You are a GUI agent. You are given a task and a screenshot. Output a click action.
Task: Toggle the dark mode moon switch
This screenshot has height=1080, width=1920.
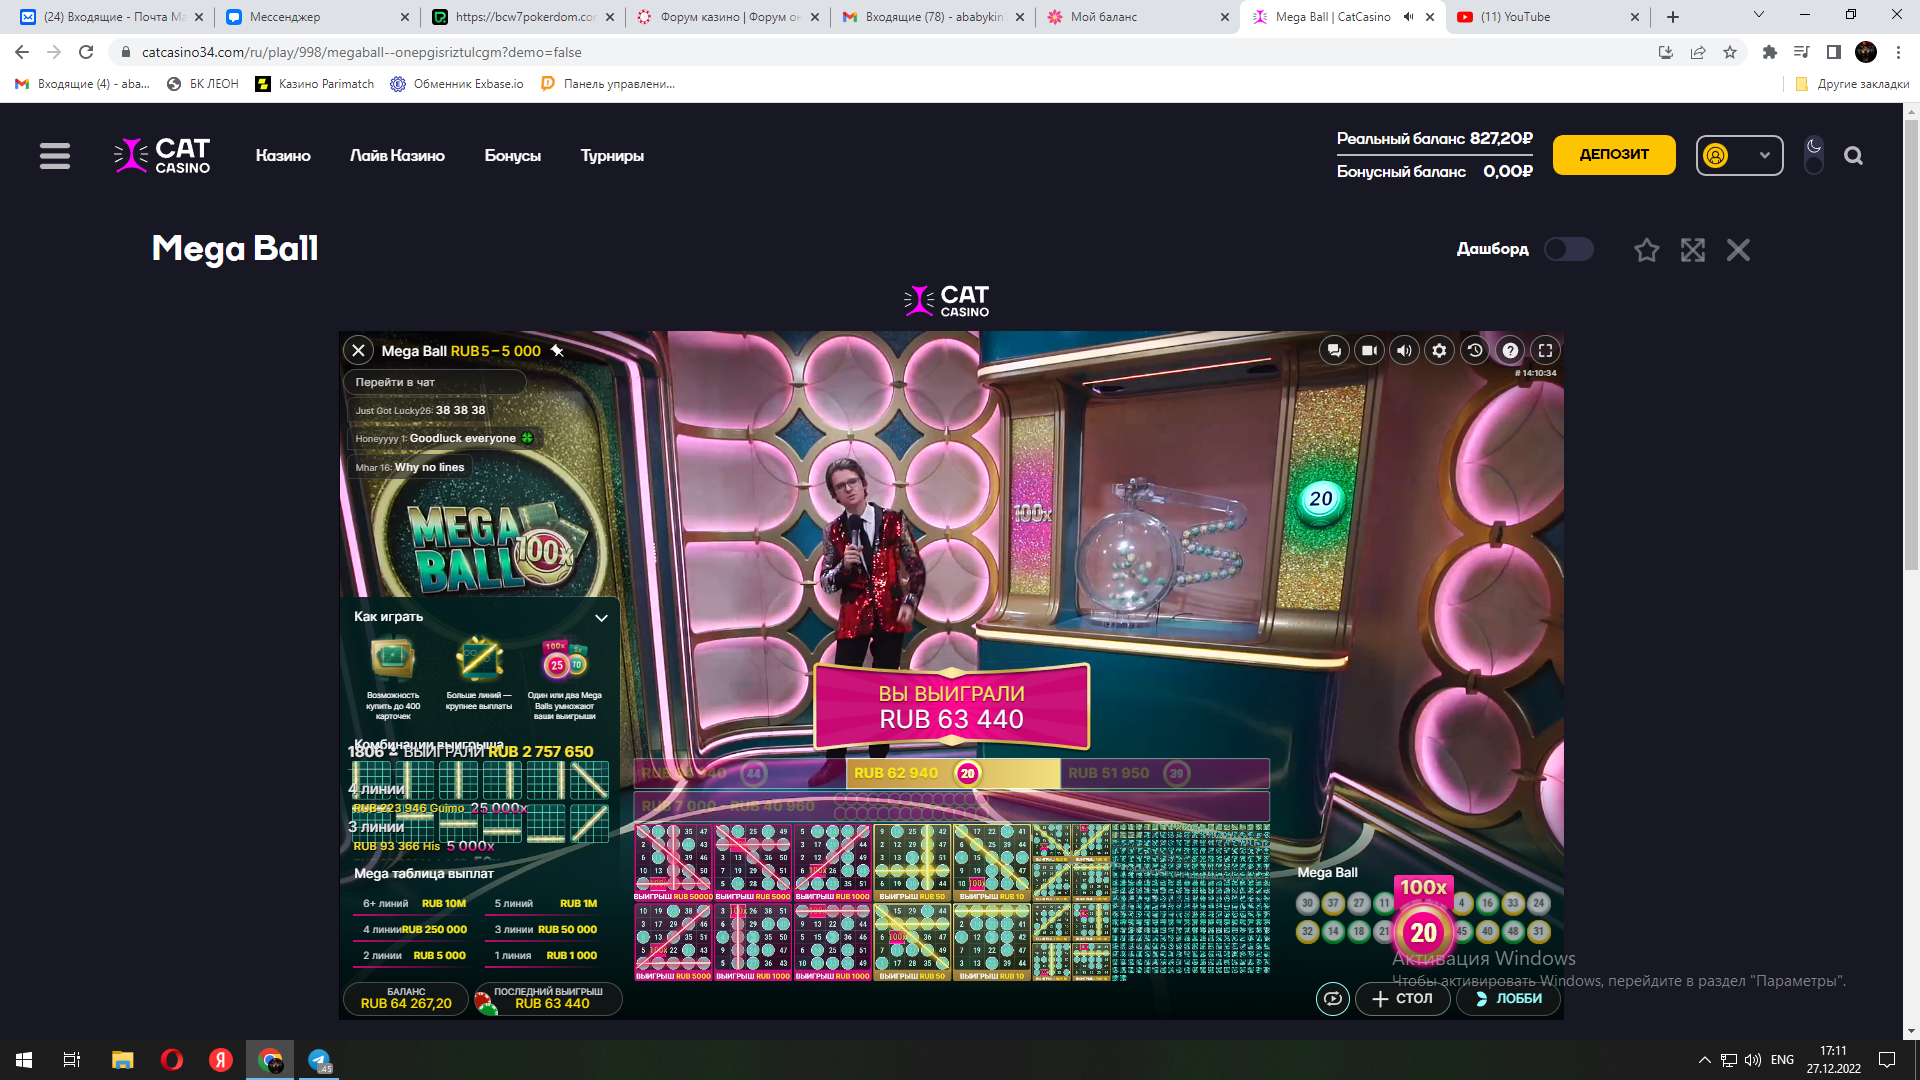(x=1813, y=155)
